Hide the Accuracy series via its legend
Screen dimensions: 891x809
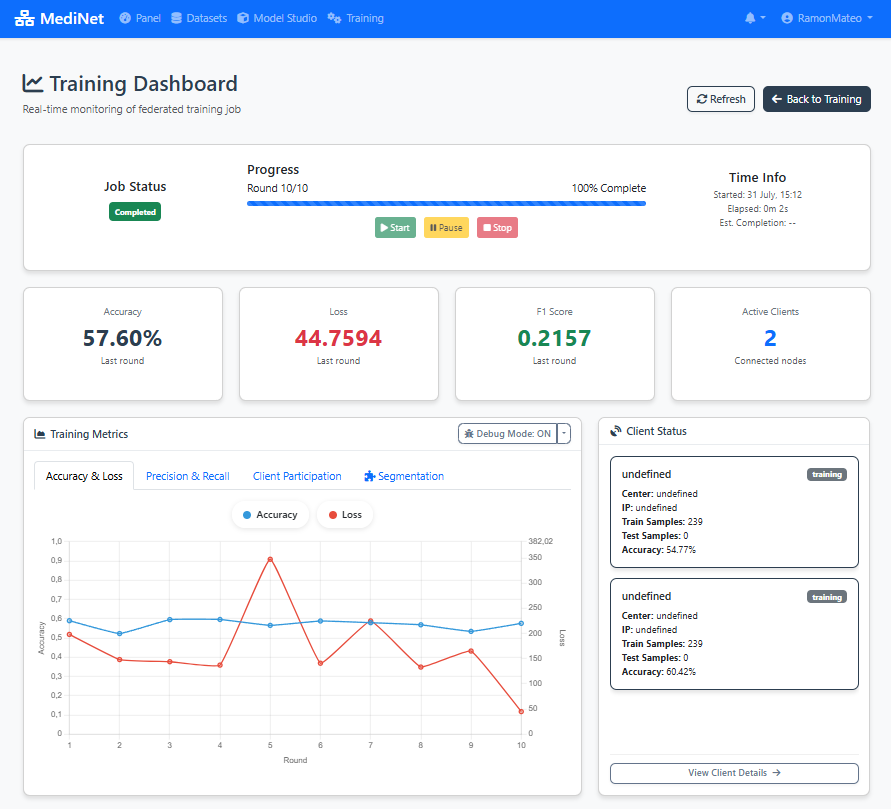269,514
